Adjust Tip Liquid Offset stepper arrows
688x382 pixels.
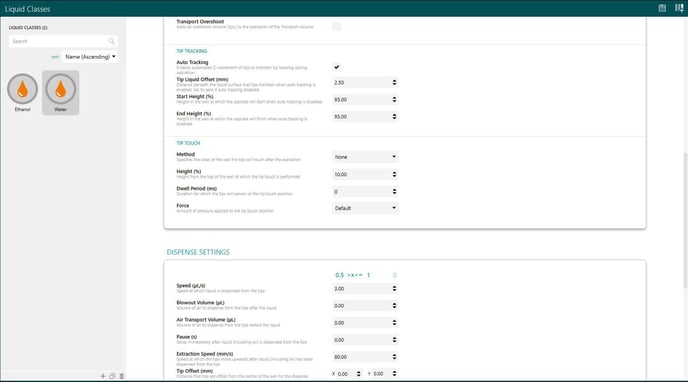pyautogui.click(x=394, y=82)
